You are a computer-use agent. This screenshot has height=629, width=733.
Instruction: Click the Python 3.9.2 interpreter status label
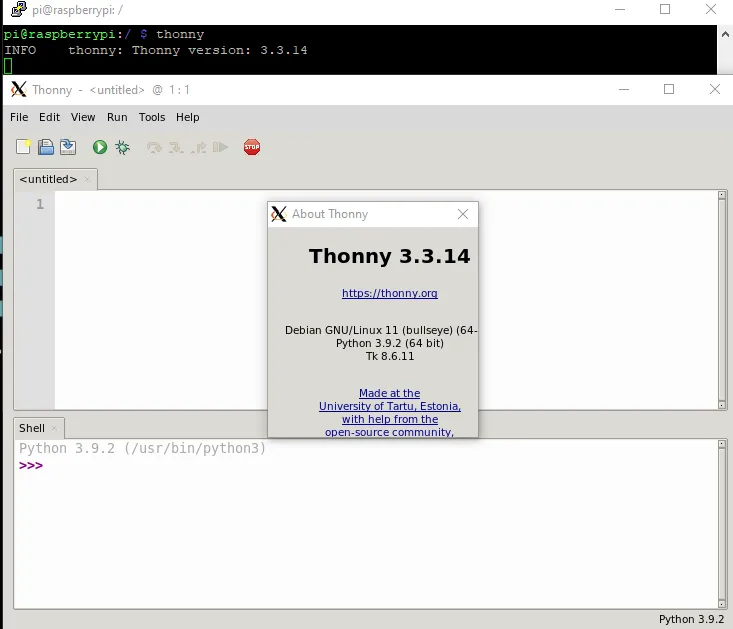[x=691, y=619]
